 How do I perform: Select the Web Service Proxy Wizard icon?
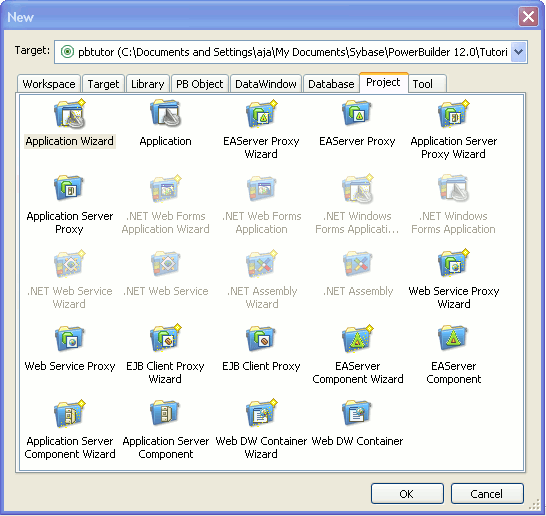click(x=453, y=263)
